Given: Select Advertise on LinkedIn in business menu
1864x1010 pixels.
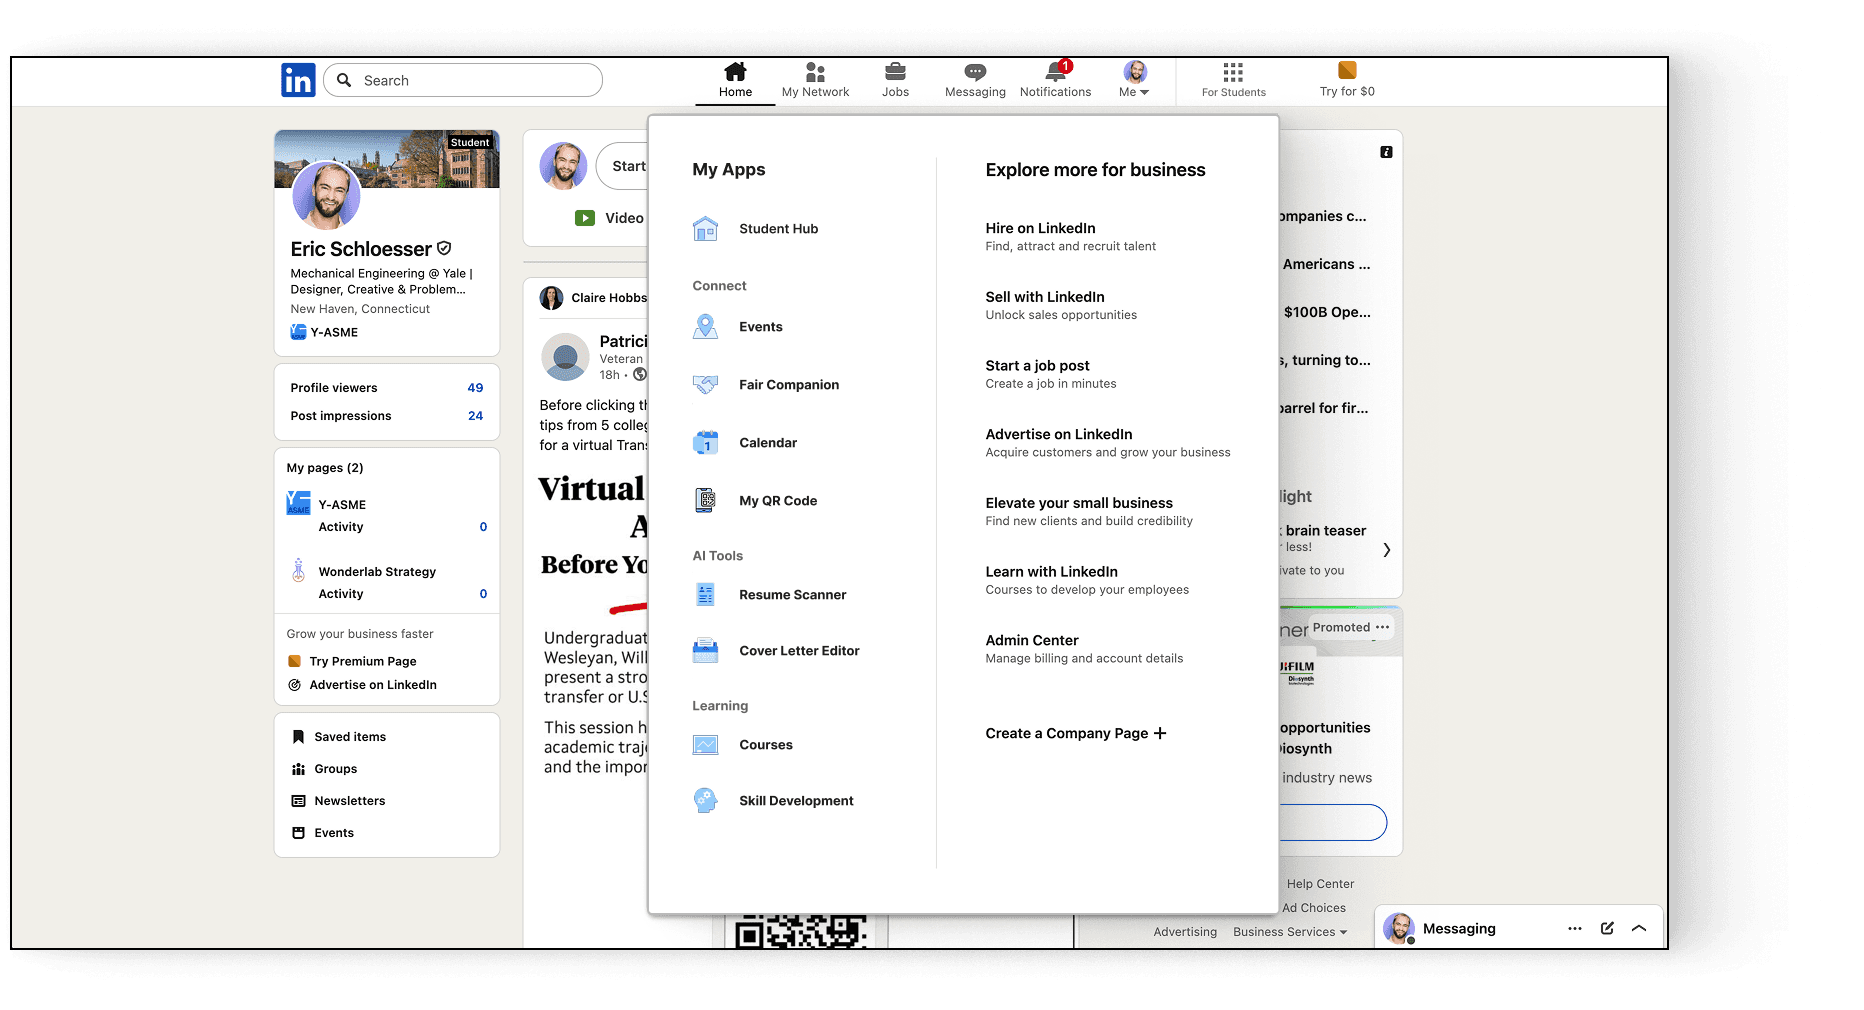Looking at the screenshot, I should pyautogui.click(x=1059, y=434).
